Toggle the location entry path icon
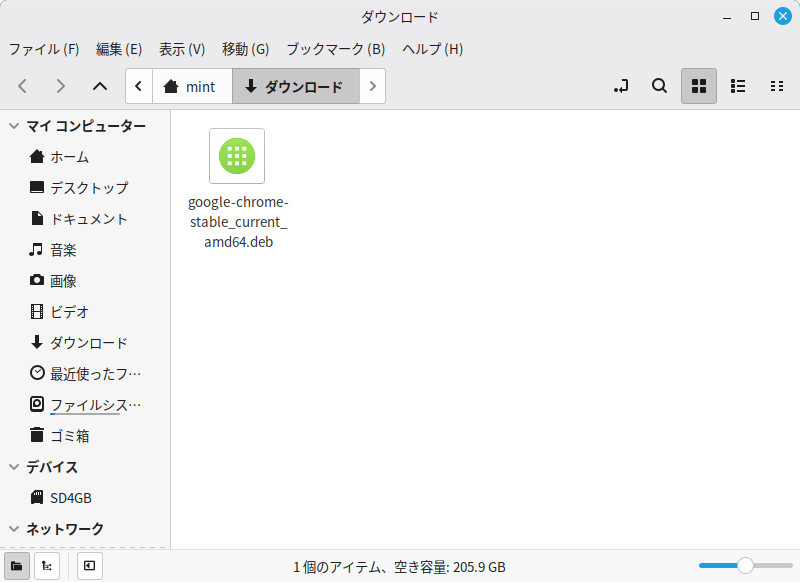 click(x=621, y=86)
